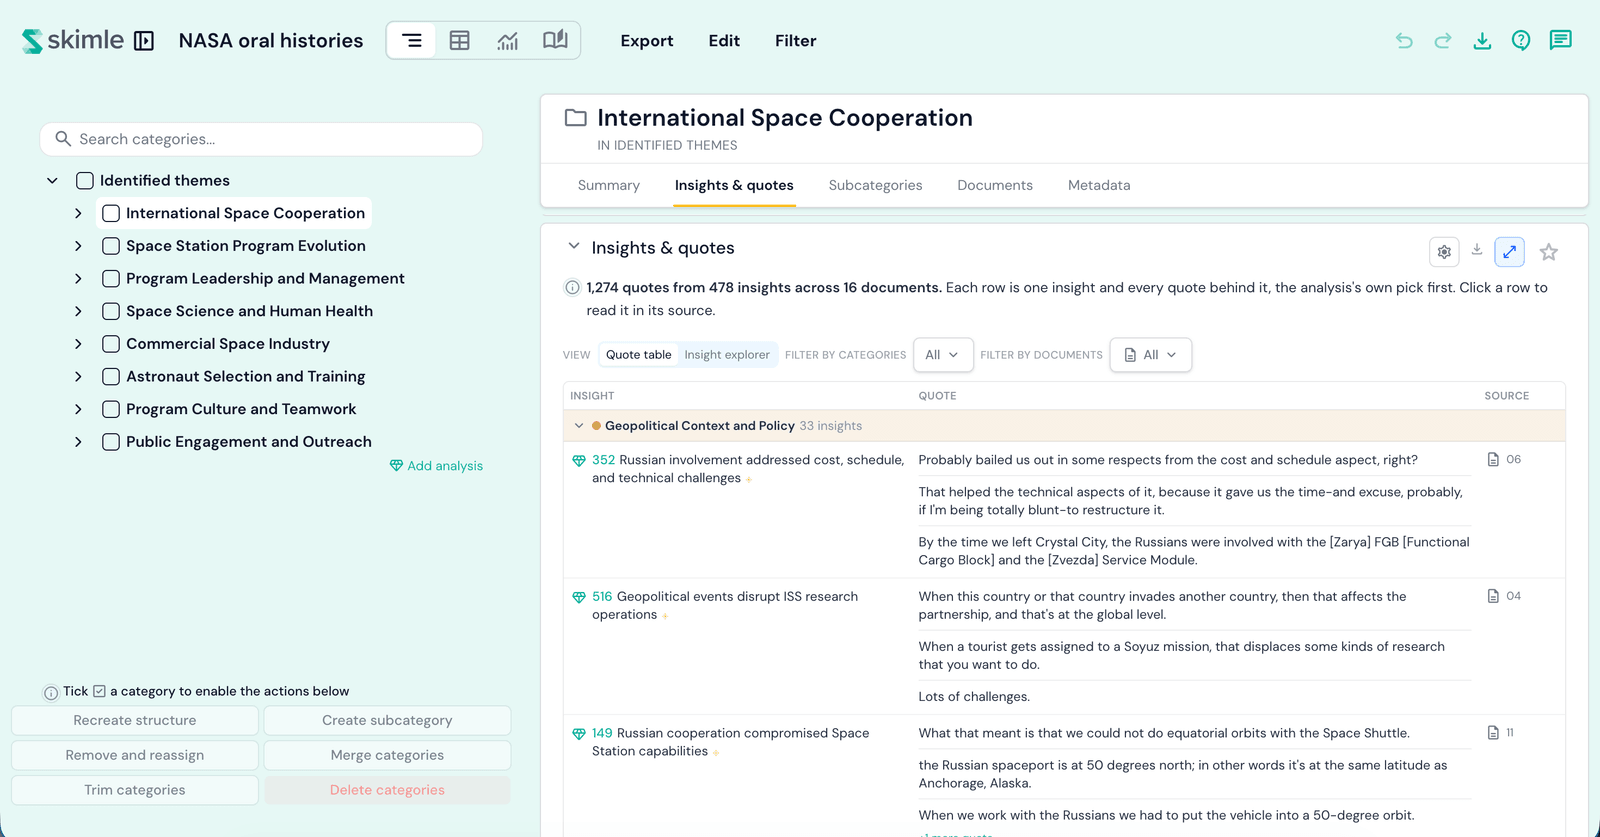Image resolution: width=1600 pixels, height=837 pixels.
Task: Switch to the Documents tab
Action: click(x=995, y=185)
